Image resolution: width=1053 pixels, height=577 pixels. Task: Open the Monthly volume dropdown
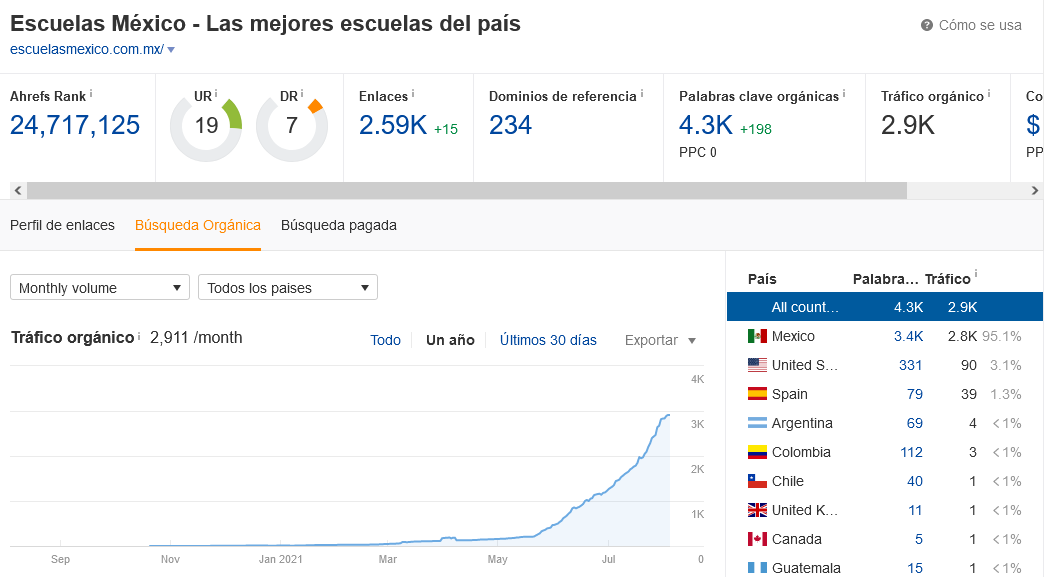click(99, 287)
